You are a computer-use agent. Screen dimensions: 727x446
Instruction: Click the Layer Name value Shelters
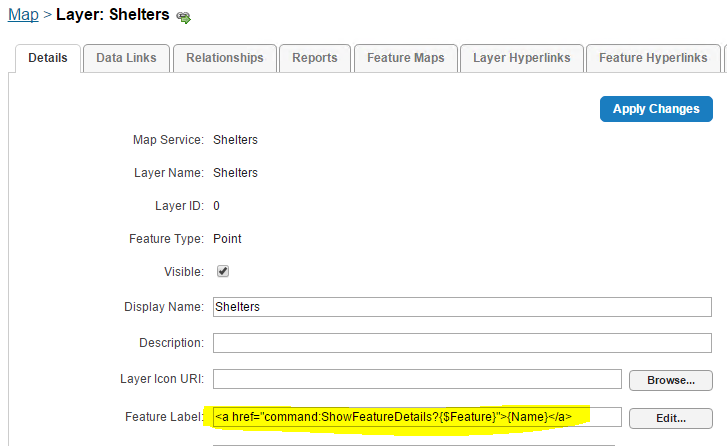point(235,173)
